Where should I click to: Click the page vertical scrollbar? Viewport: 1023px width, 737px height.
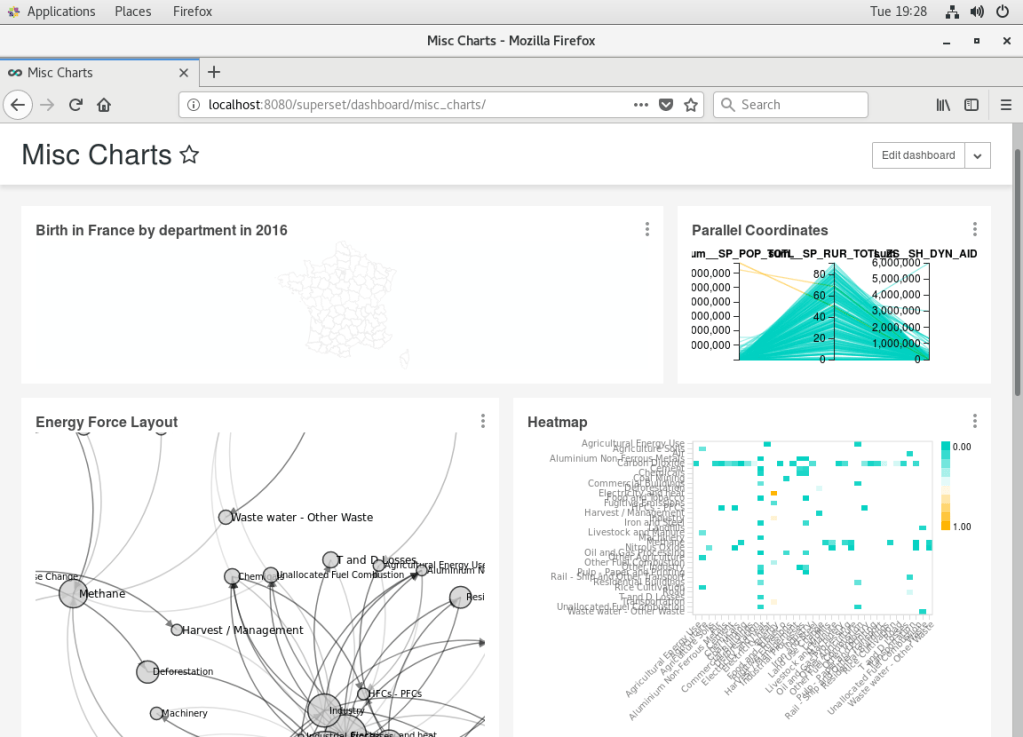tap(1017, 273)
